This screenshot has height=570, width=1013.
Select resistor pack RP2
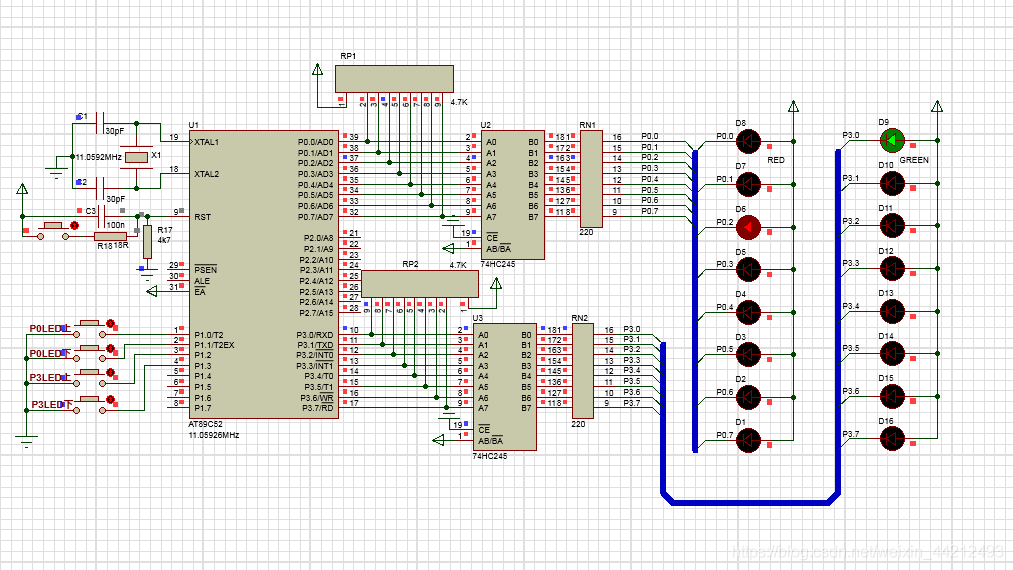pyautogui.click(x=419, y=283)
